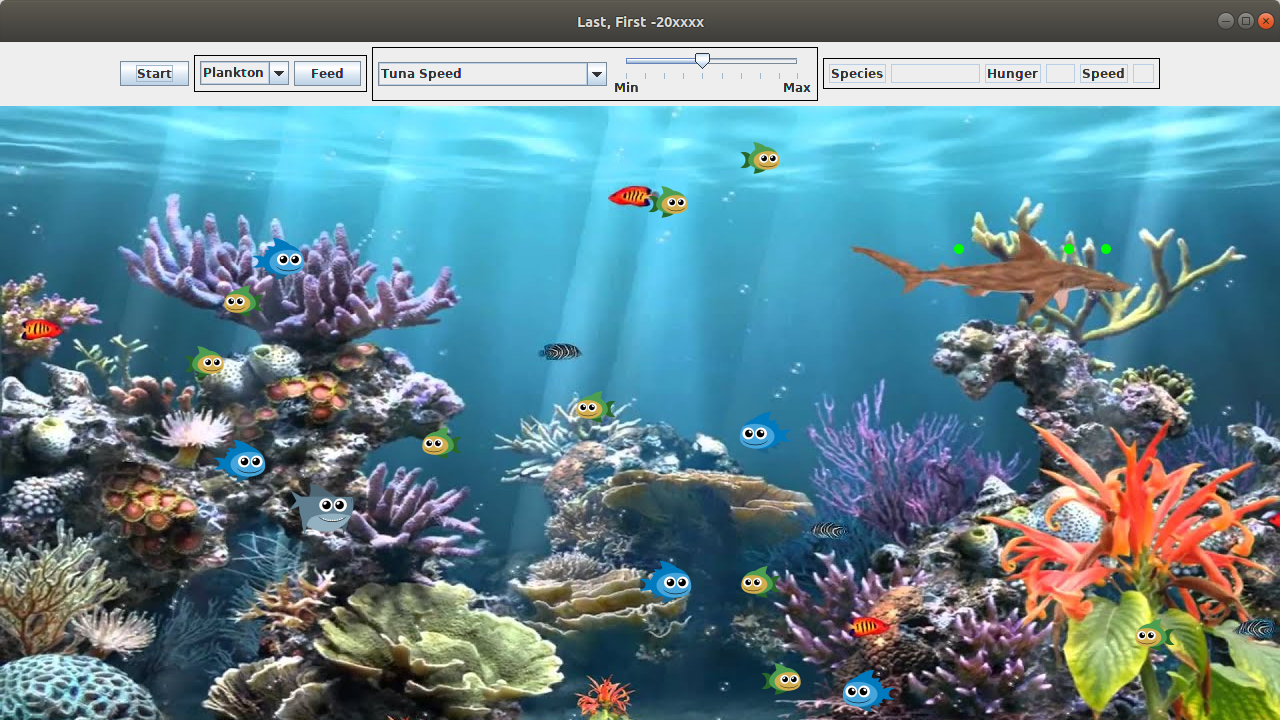Select green fish hiding behind green leaf

point(1151,634)
